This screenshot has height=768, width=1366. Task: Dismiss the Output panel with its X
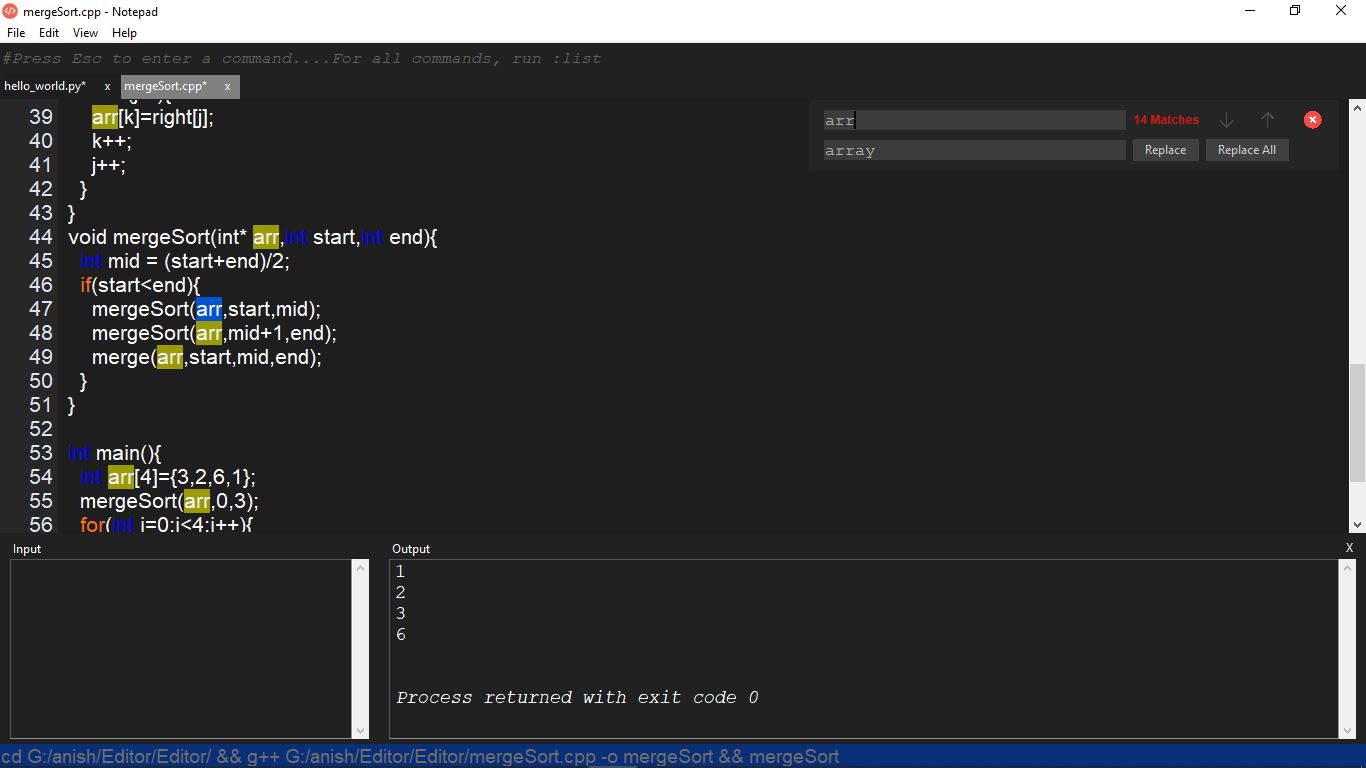coord(1349,548)
